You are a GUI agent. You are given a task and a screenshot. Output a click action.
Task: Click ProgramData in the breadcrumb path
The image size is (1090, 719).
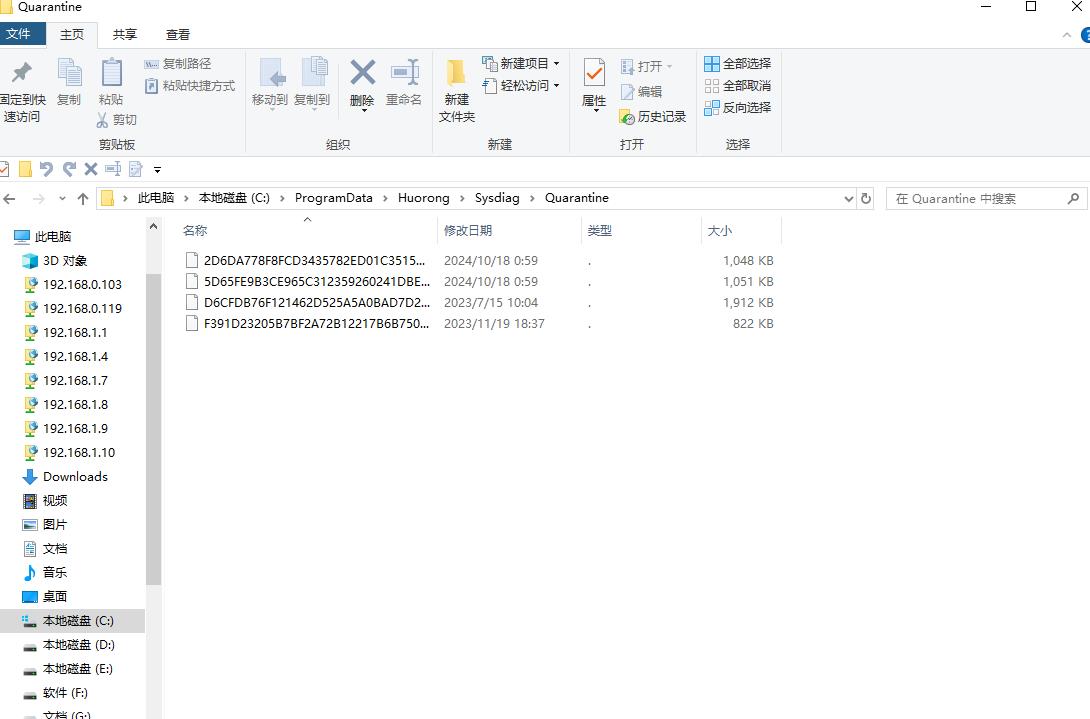tap(334, 198)
